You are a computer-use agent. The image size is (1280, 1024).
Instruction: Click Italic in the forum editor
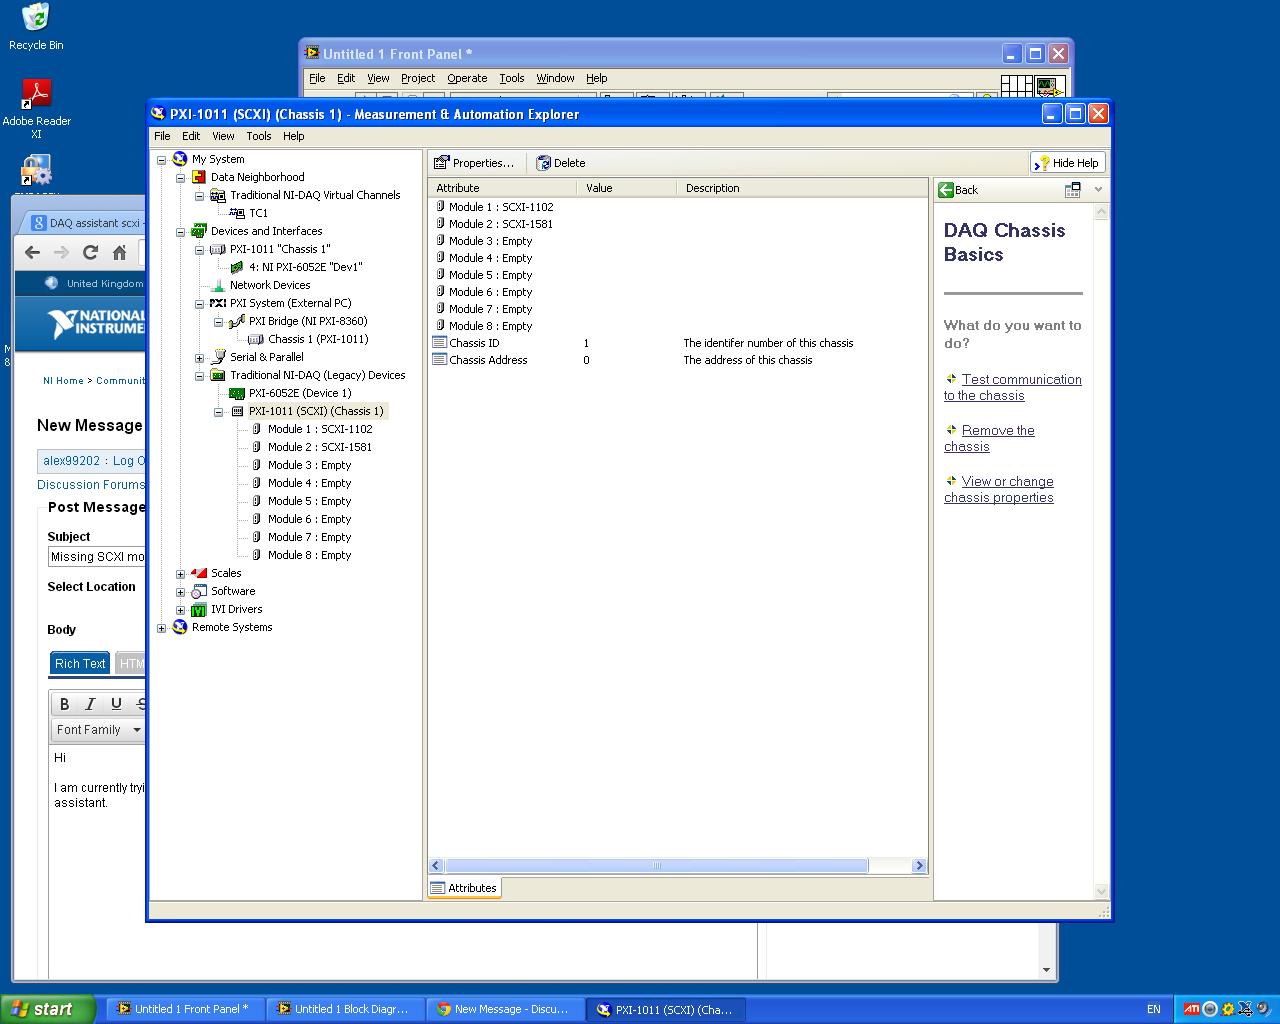point(90,704)
